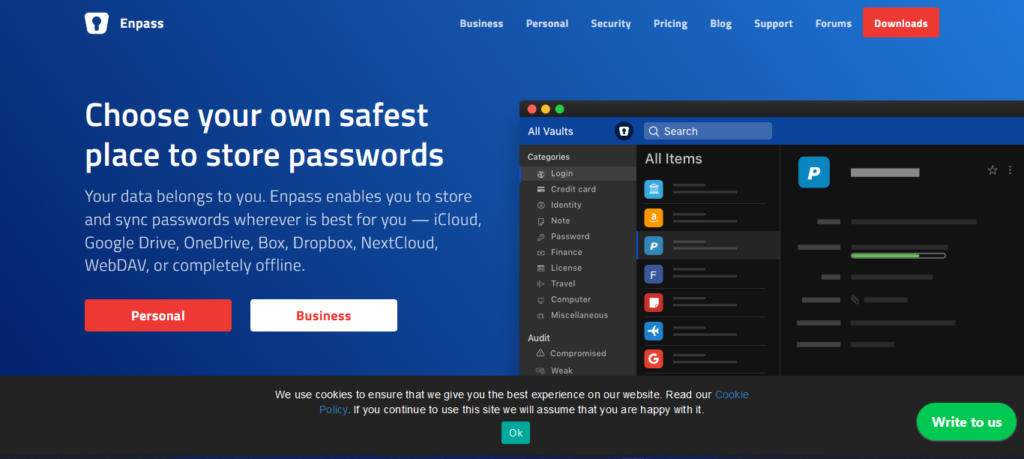
Task: Select the PayPal item in the list
Action: (x=708, y=245)
